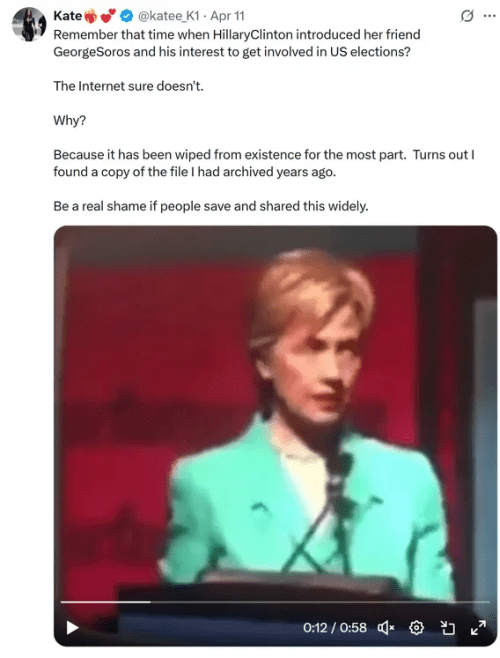Open Kate's profile avatar picture
The image size is (500, 658).
(29, 24)
